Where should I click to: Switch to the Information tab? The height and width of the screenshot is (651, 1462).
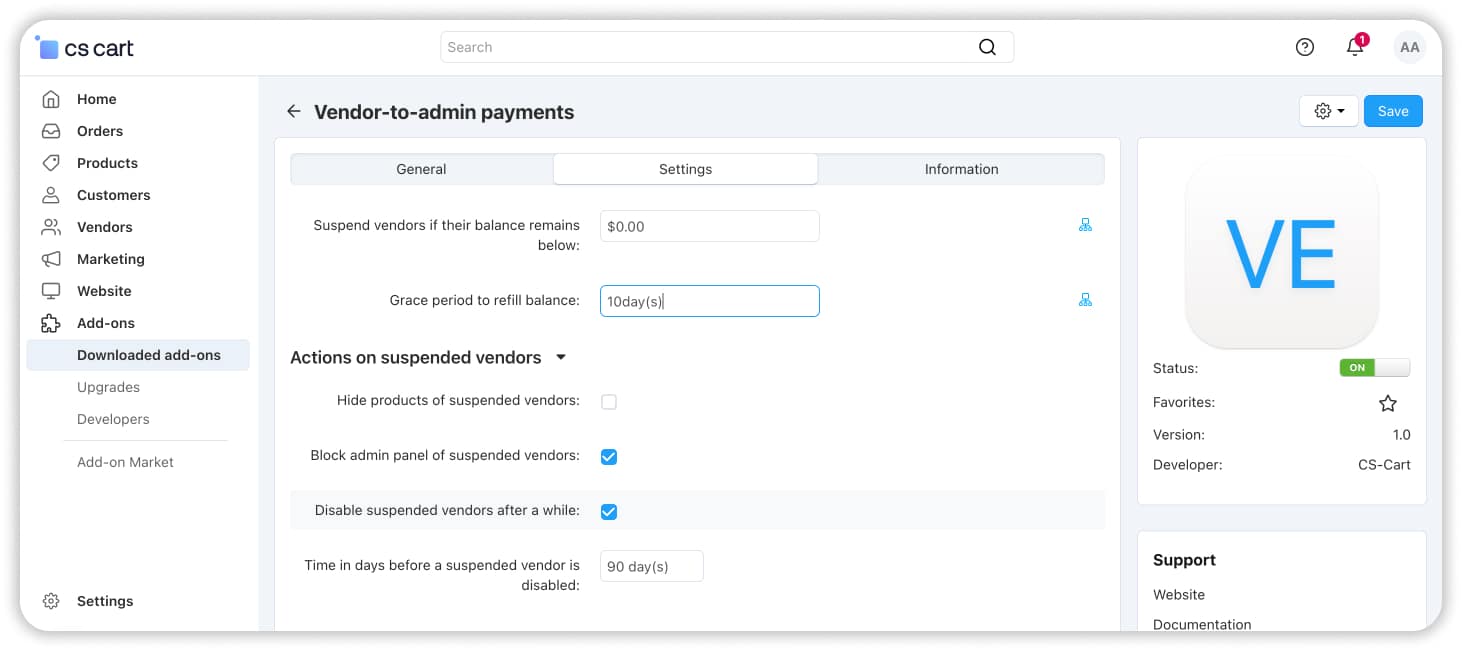click(961, 169)
